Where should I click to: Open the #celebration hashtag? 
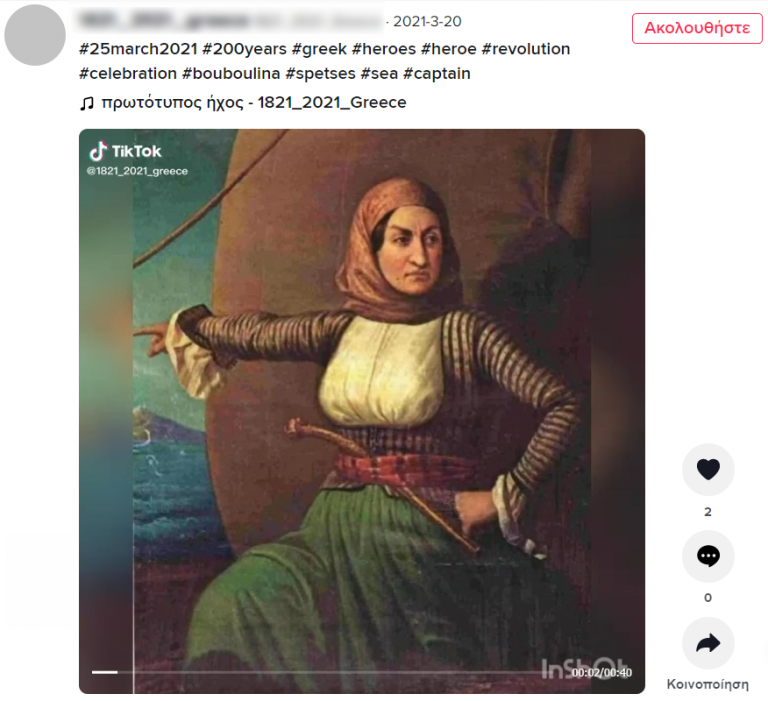(x=128, y=73)
